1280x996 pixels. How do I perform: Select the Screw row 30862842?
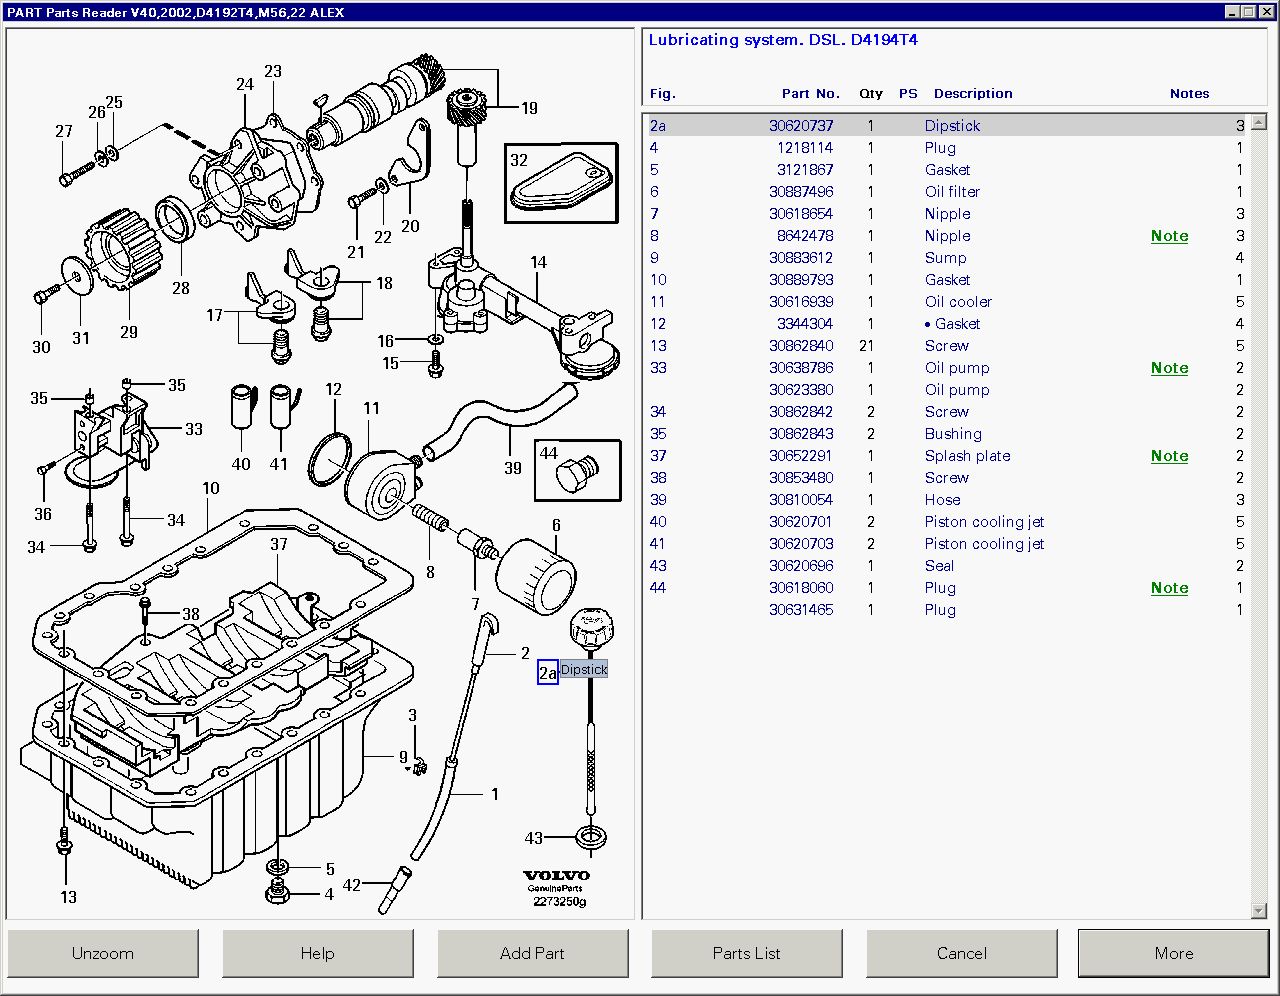946,412
